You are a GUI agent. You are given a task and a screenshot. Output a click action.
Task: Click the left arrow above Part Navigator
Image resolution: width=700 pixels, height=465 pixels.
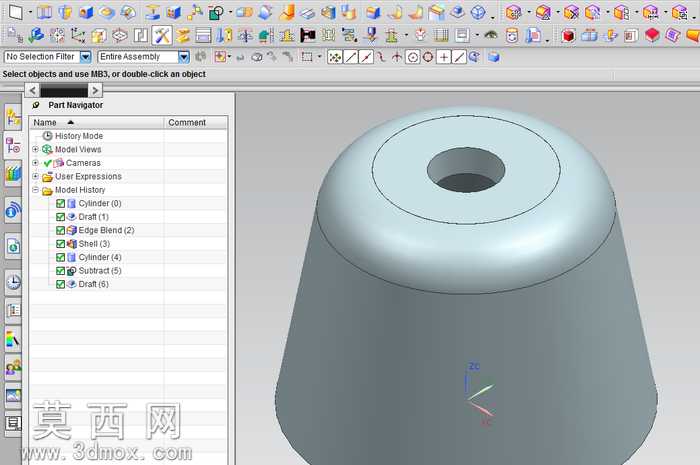(x=32, y=91)
